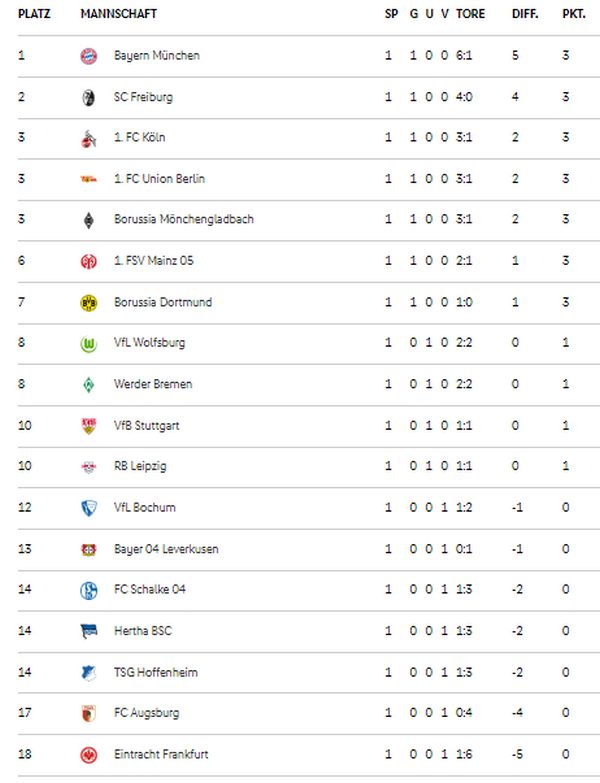Image resolution: width=600 pixels, height=783 pixels.
Task: Open the Bayer 04 Leverkusen team page
Action: tap(166, 549)
